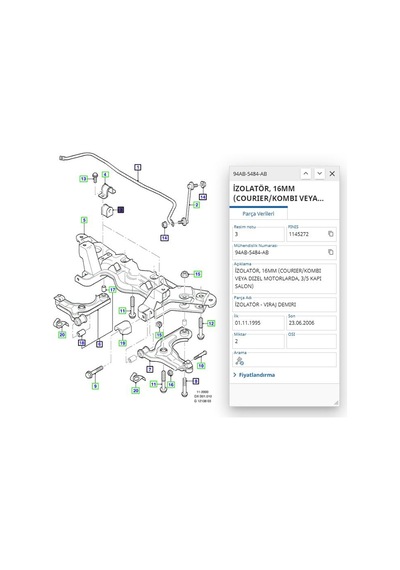The height and width of the screenshot is (570, 400).
Task: Select callout 1 on the stabilizer bar
Action: 137,167
